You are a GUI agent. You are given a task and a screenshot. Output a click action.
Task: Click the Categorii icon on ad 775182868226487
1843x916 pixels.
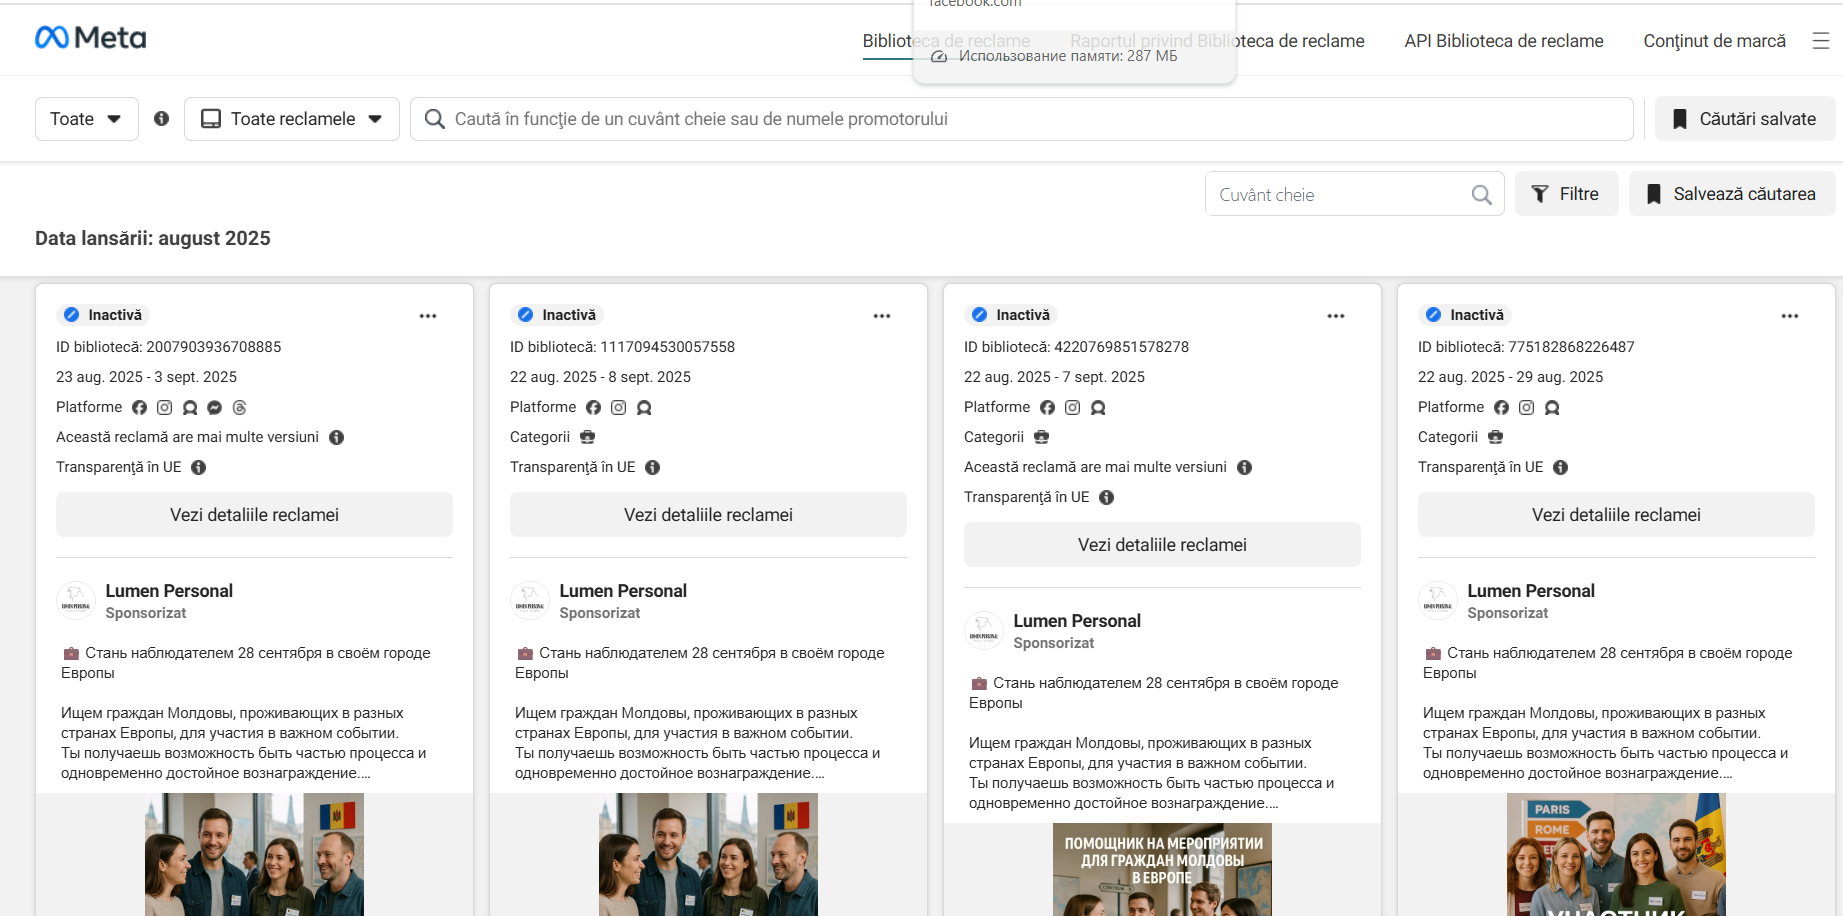tap(1496, 437)
